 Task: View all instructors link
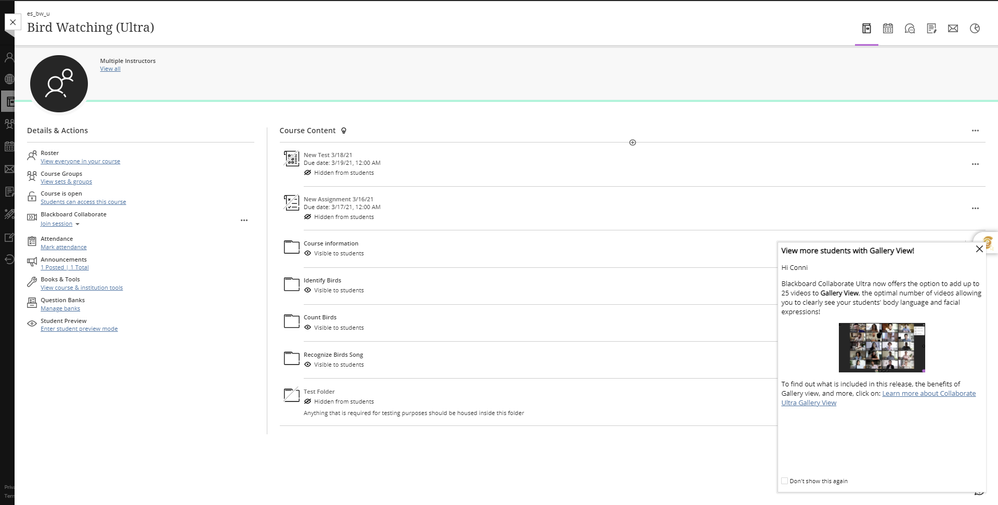110,69
